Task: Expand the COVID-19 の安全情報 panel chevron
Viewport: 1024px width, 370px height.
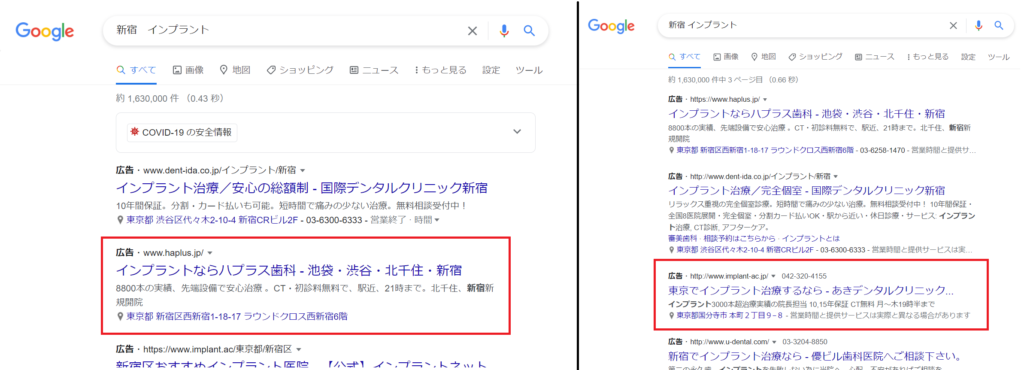Action: [x=517, y=132]
